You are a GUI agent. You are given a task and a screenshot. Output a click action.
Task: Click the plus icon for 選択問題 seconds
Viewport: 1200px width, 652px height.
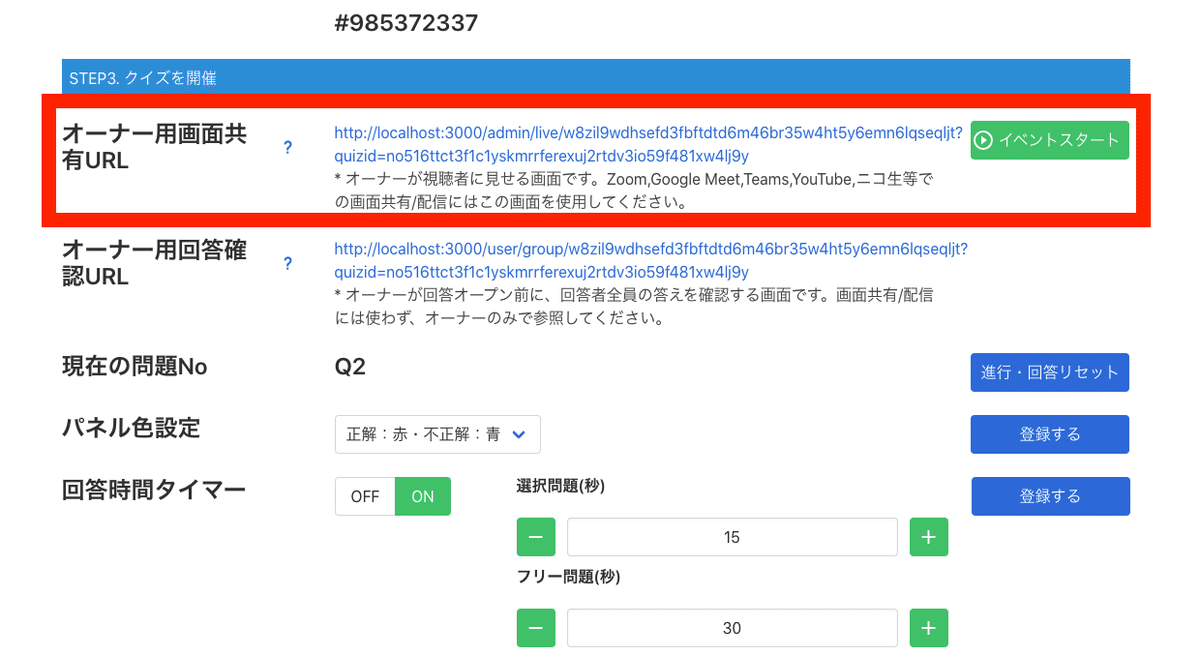tap(928, 537)
